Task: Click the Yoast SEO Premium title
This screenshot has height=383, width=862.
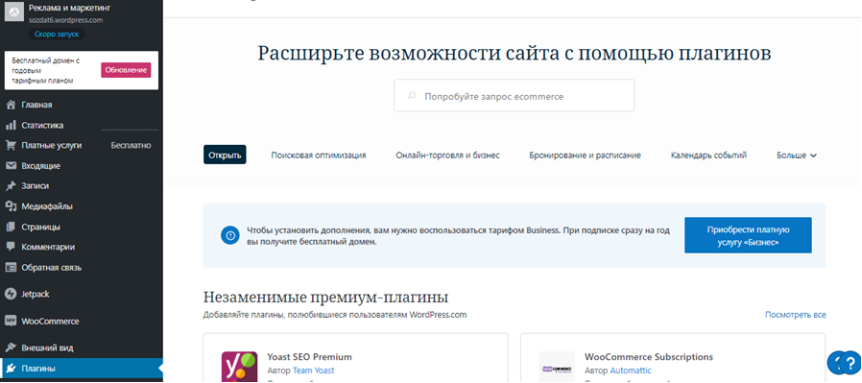Action: pyautogui.click(x=310, y=357)
